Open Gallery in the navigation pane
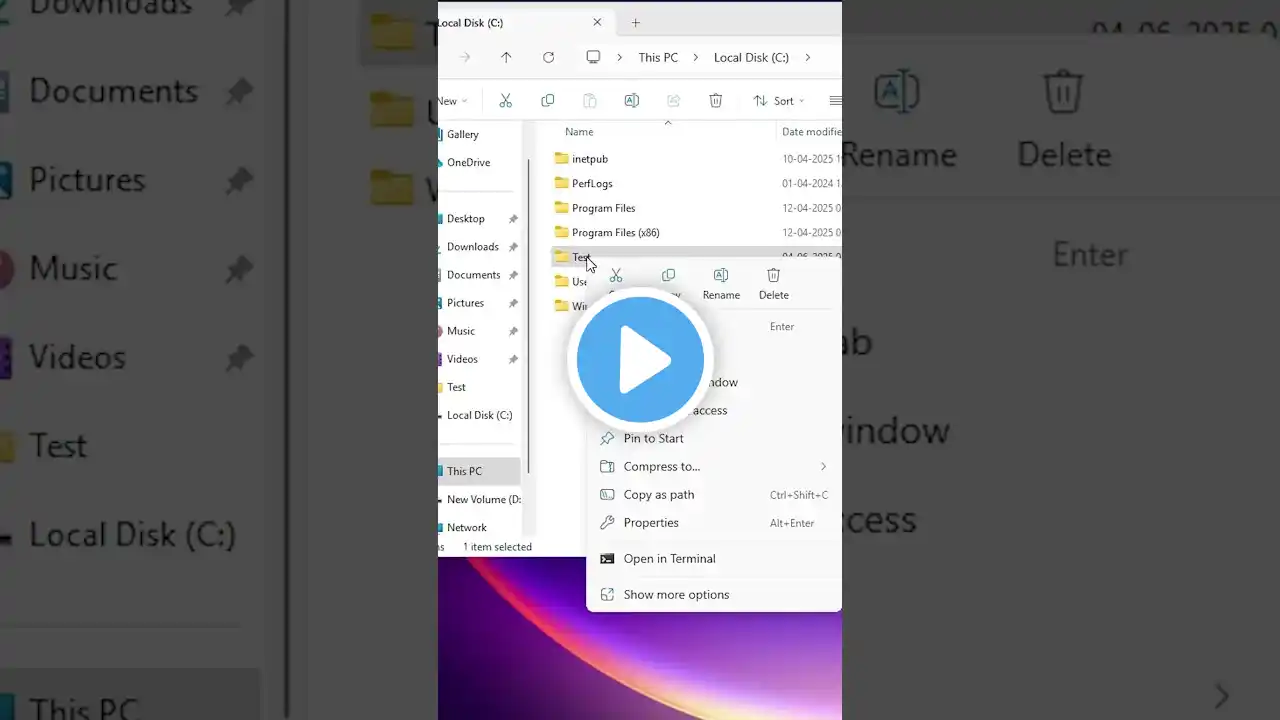Image resolution: width=1280 pixels, height=720 pixels. (462, 134)
